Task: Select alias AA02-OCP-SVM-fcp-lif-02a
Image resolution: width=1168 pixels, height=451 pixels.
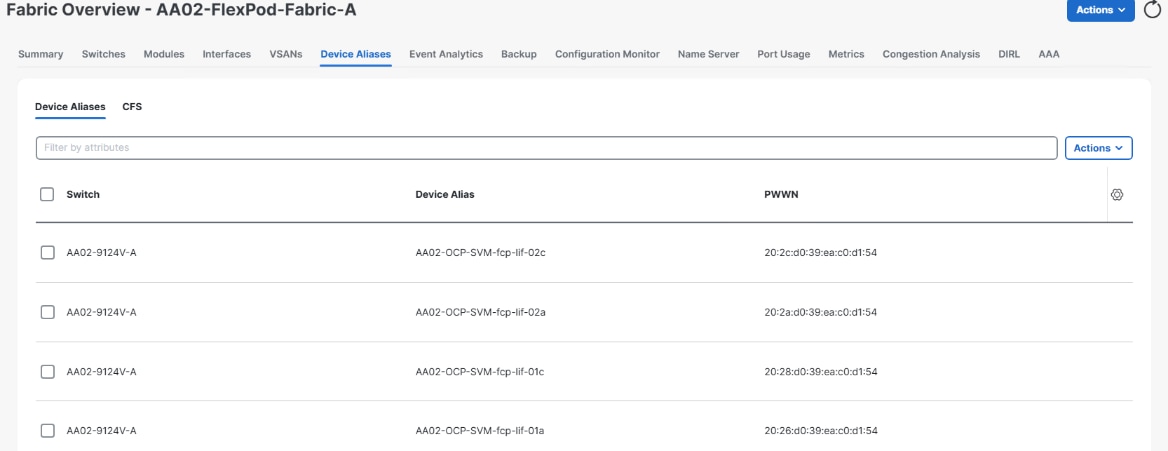Action: click(480, 312)
